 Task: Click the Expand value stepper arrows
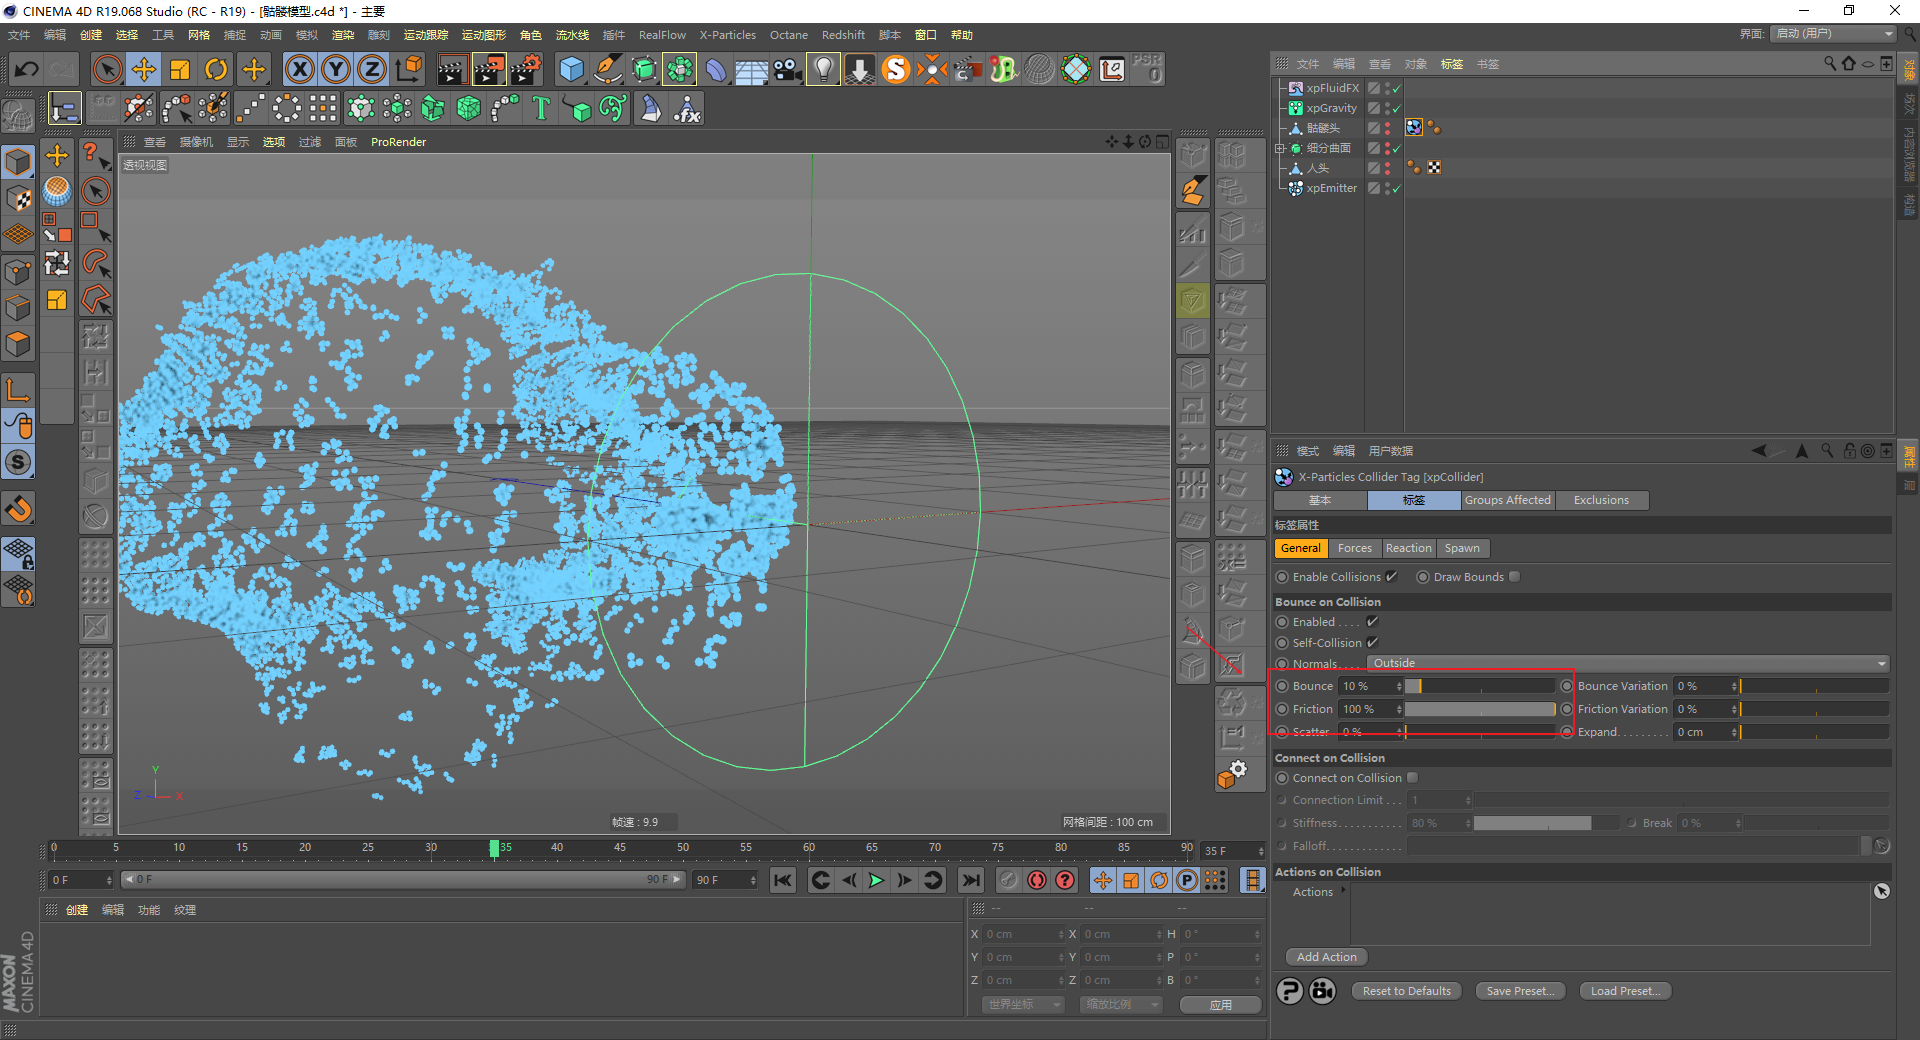pos(1734,732)
